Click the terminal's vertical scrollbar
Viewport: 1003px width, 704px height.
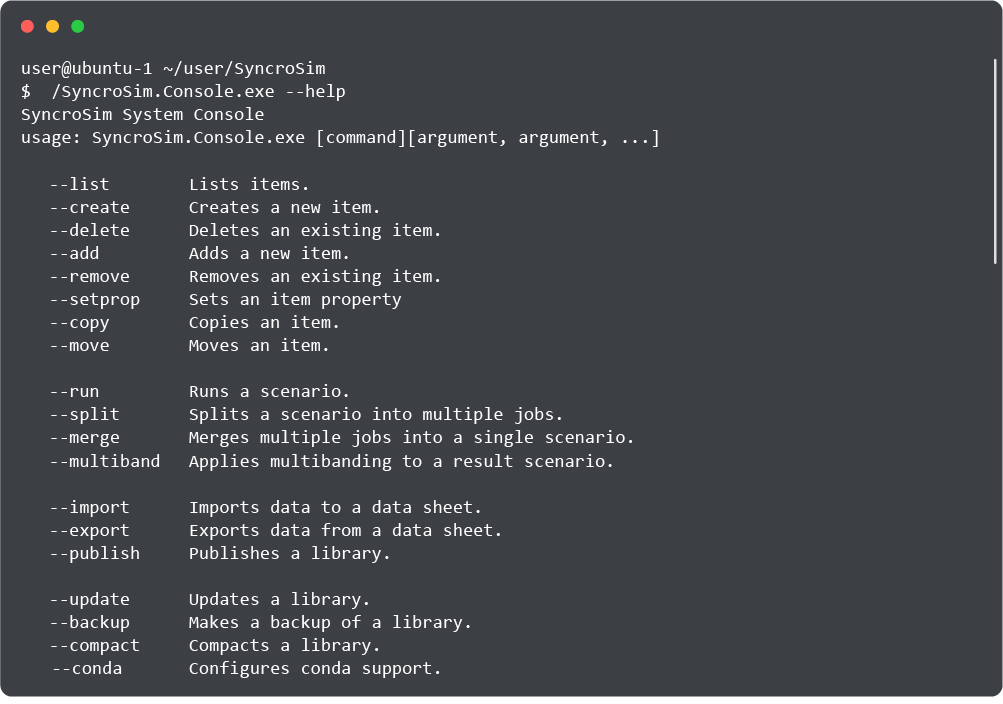tap(995, 160)
